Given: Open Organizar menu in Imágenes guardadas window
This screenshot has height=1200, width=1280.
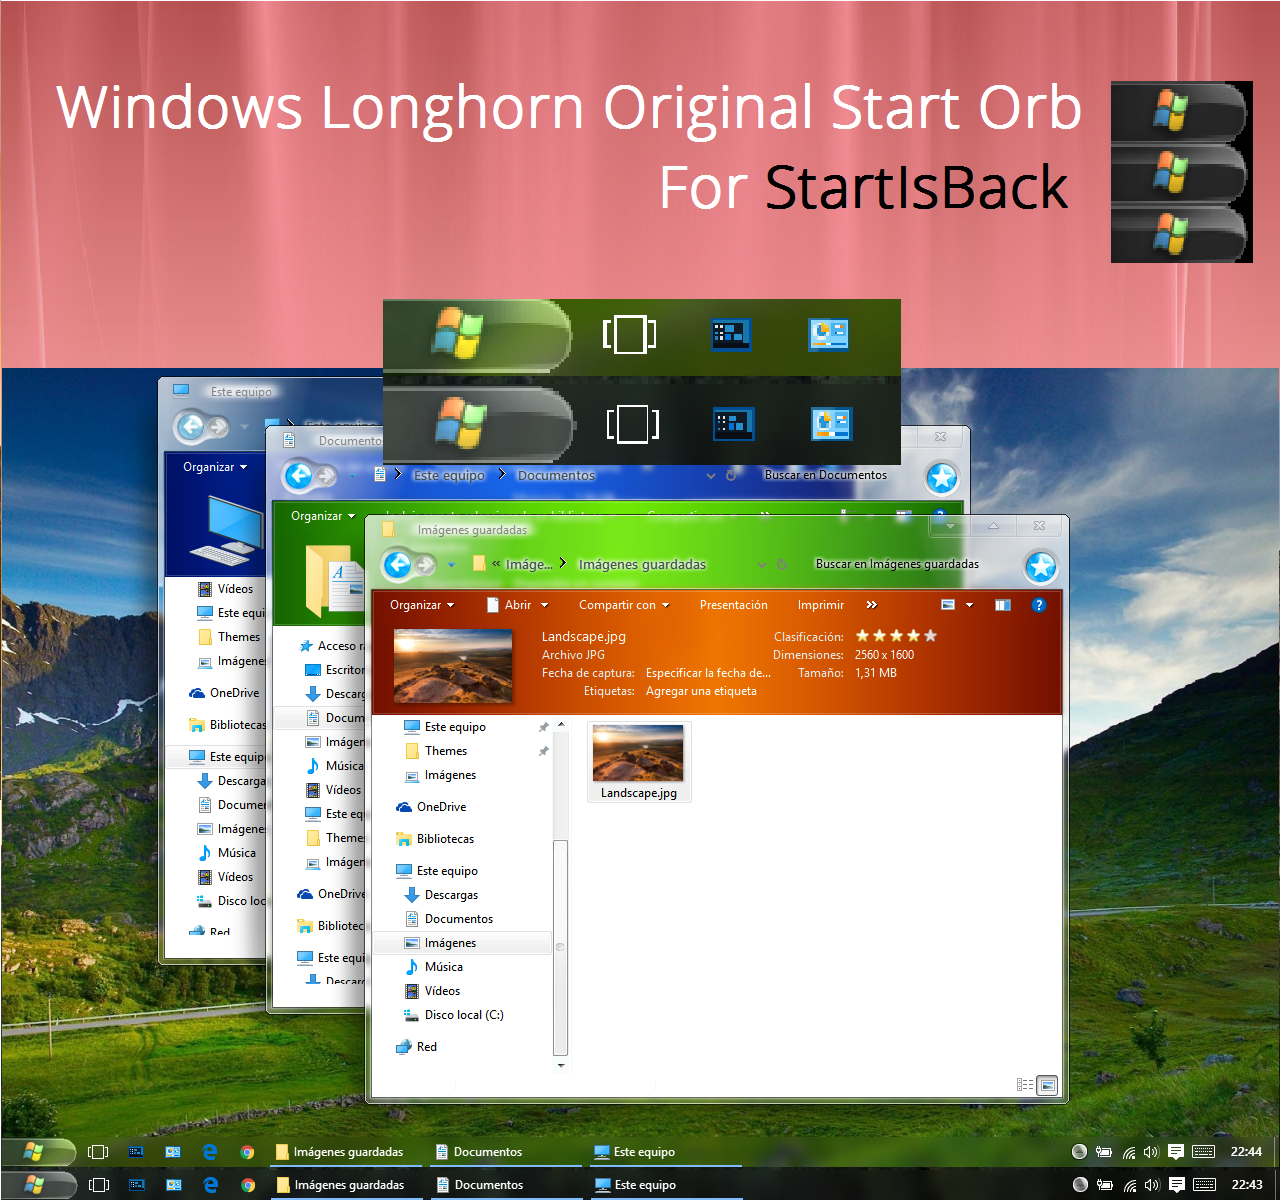Looking at the screenshot, I should click(x=422, y=605).
